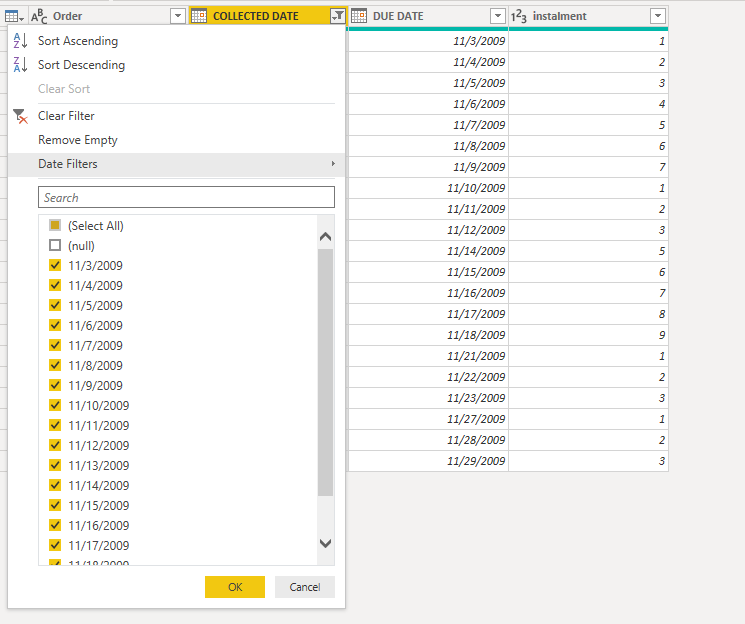This screenshot has height=624, width=745.
Task: Expand the Date Filters submenu arrow
Action: (x=333, y=164)
